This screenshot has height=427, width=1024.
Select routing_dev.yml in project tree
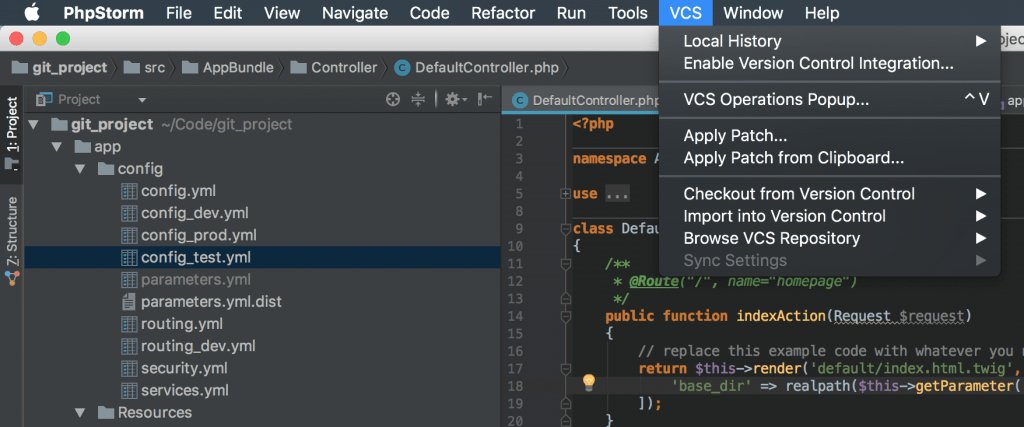(198, 346)
